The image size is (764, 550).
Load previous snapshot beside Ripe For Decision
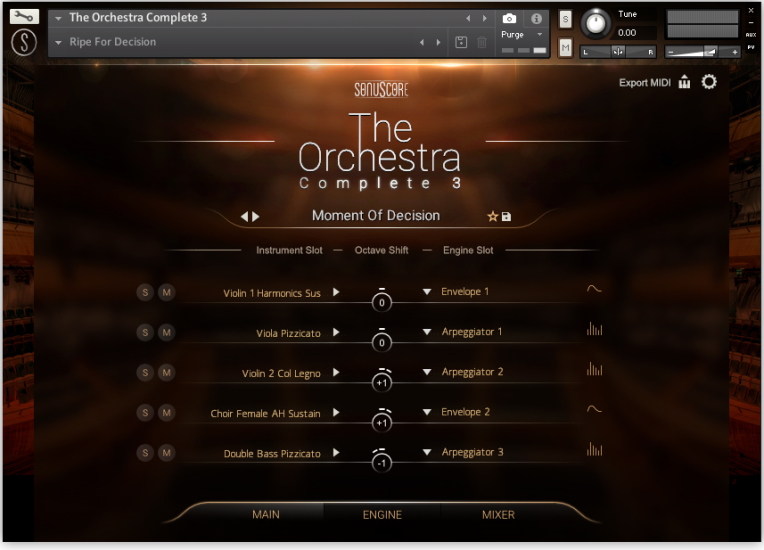point(422,42)
